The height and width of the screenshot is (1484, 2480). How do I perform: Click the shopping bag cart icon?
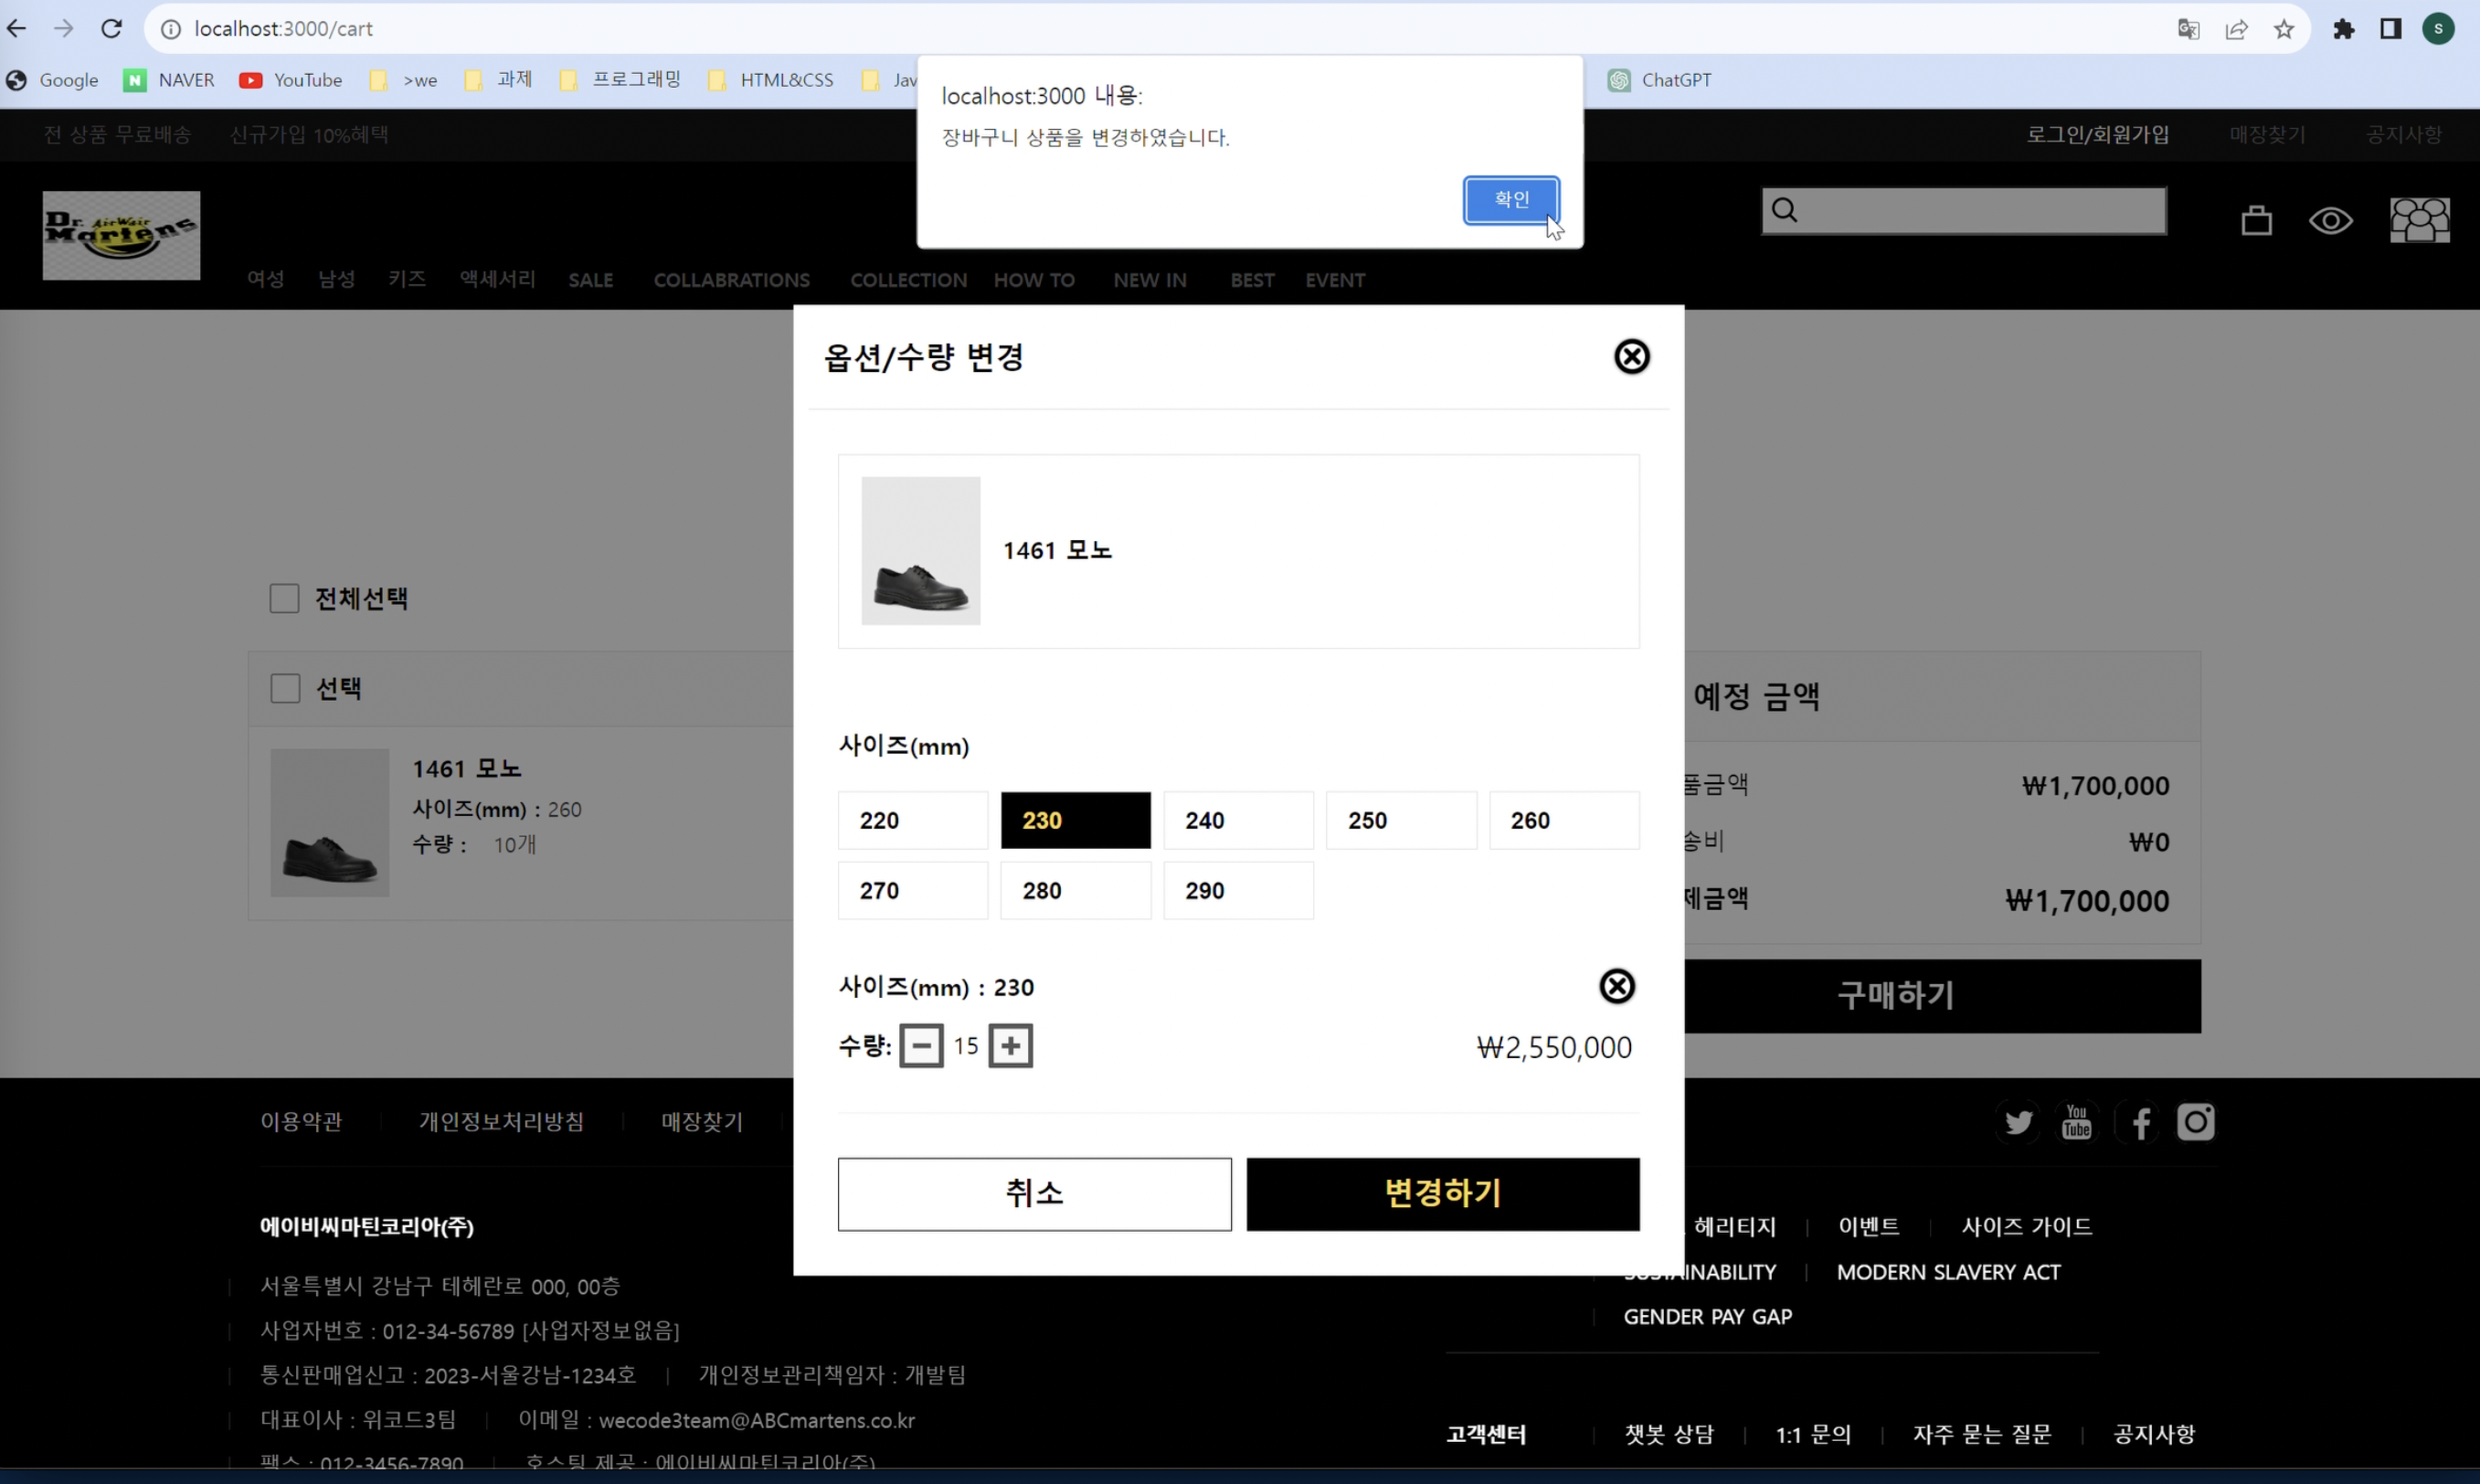coord(2256,220)
